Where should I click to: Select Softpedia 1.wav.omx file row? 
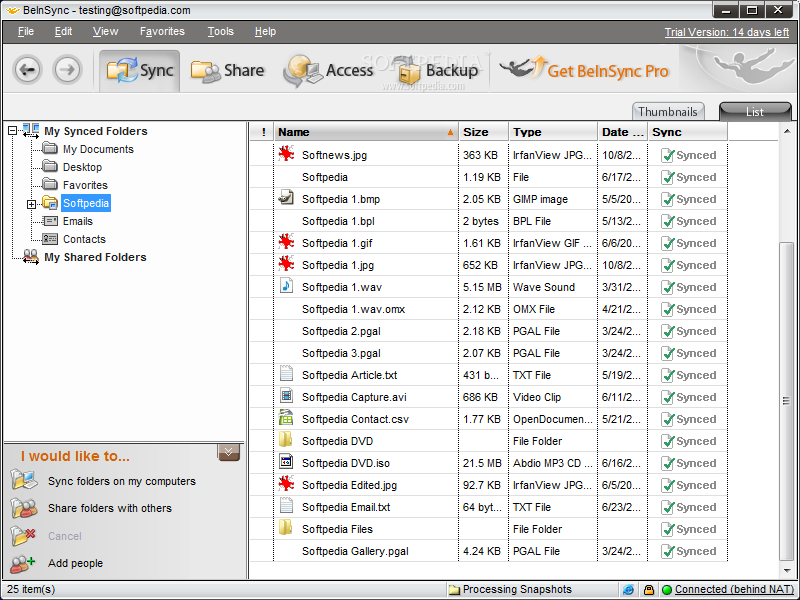(x=489, y=309)
